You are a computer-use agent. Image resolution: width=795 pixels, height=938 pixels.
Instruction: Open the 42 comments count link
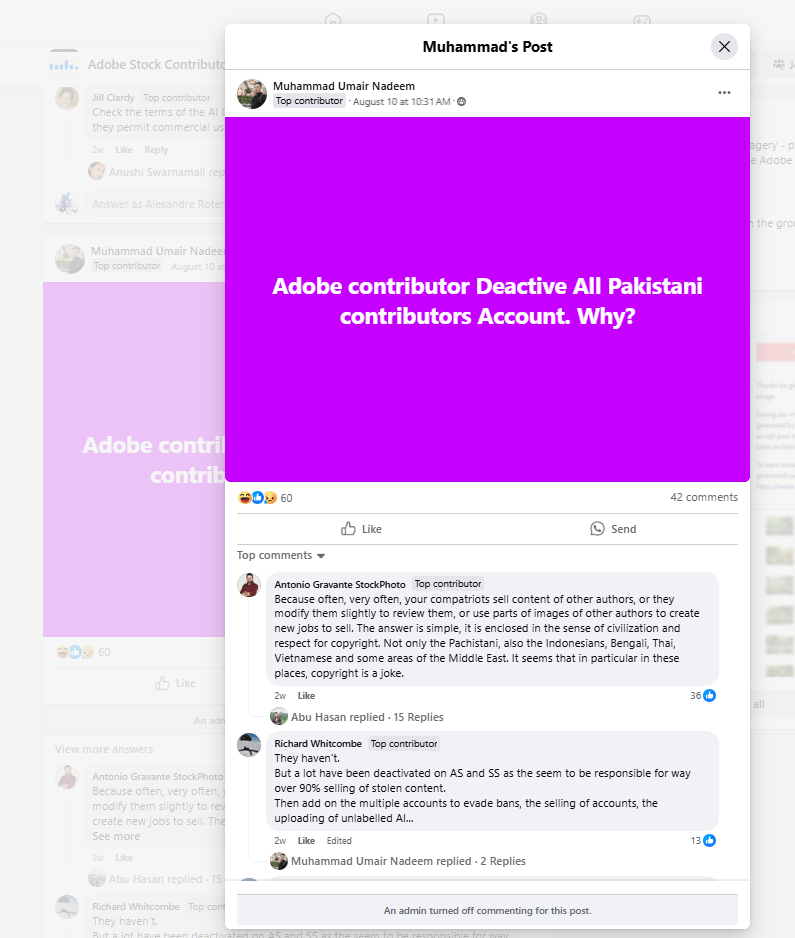tap(704, 497)
